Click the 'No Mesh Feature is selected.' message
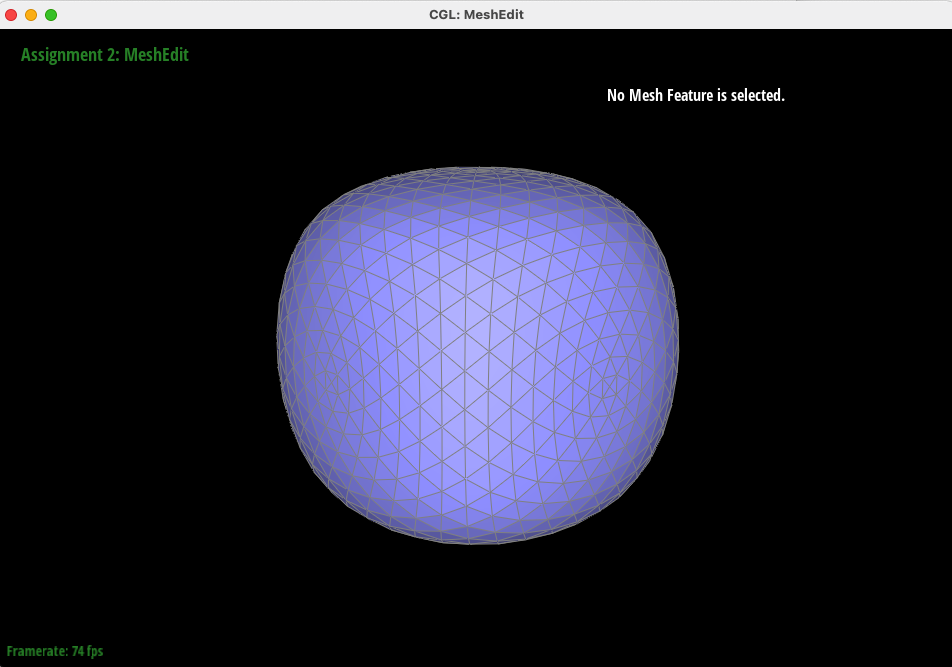 (696, 95)
